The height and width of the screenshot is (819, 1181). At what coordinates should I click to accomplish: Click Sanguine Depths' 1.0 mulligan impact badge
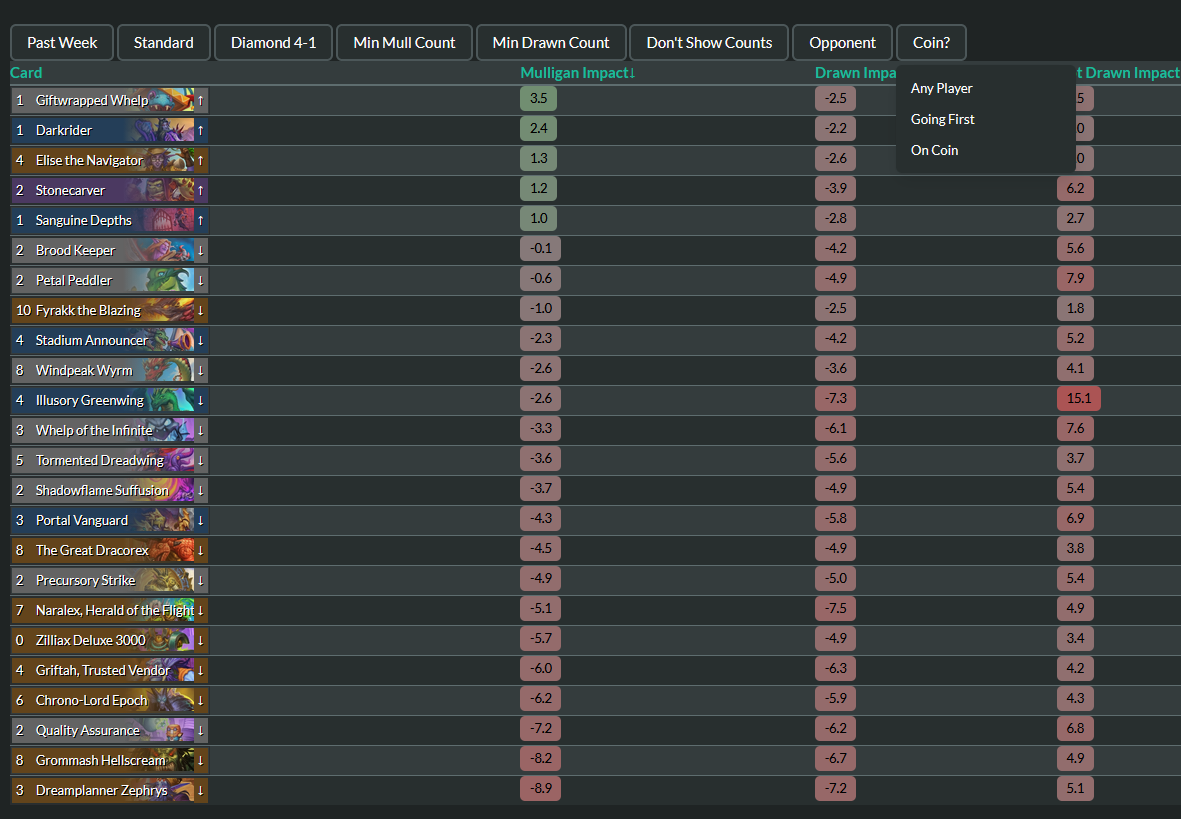(x=539, y=218)
